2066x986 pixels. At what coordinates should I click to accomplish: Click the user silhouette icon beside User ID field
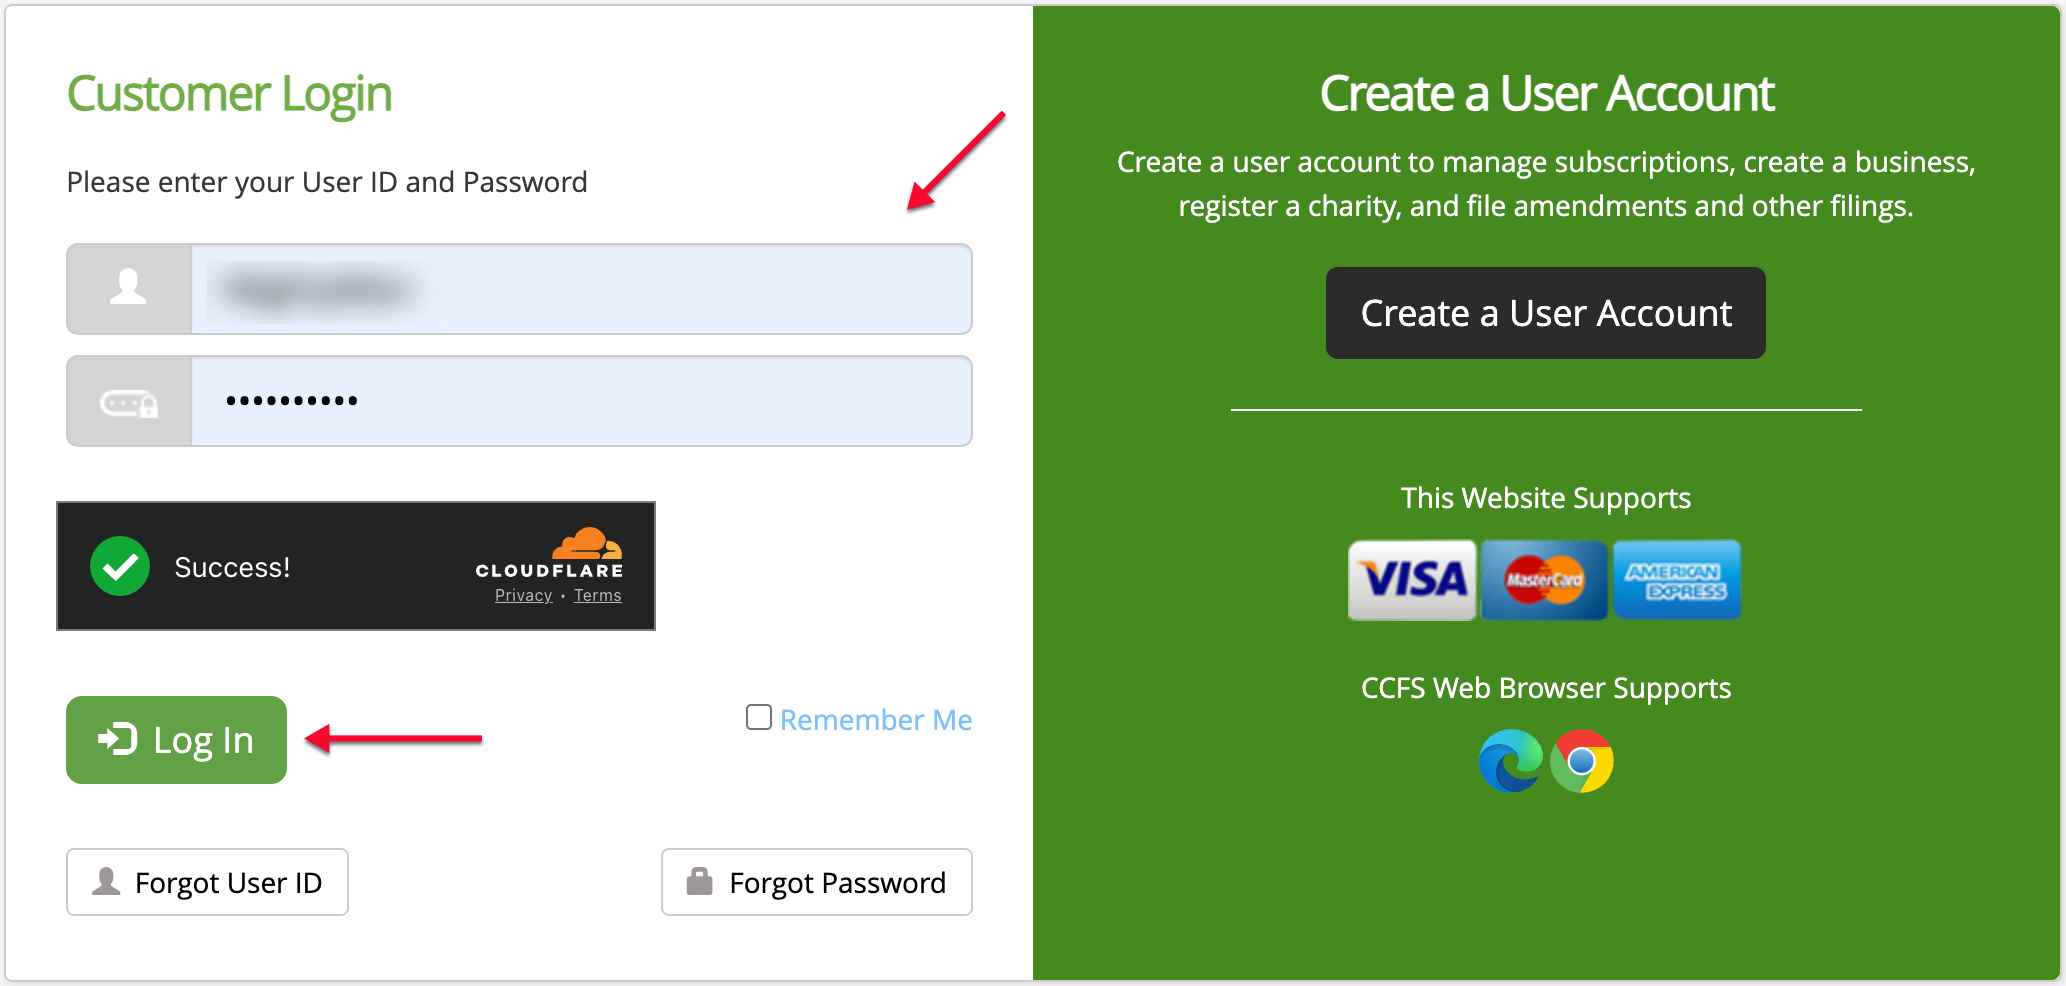pyautogui.click(x=128, y=287)
